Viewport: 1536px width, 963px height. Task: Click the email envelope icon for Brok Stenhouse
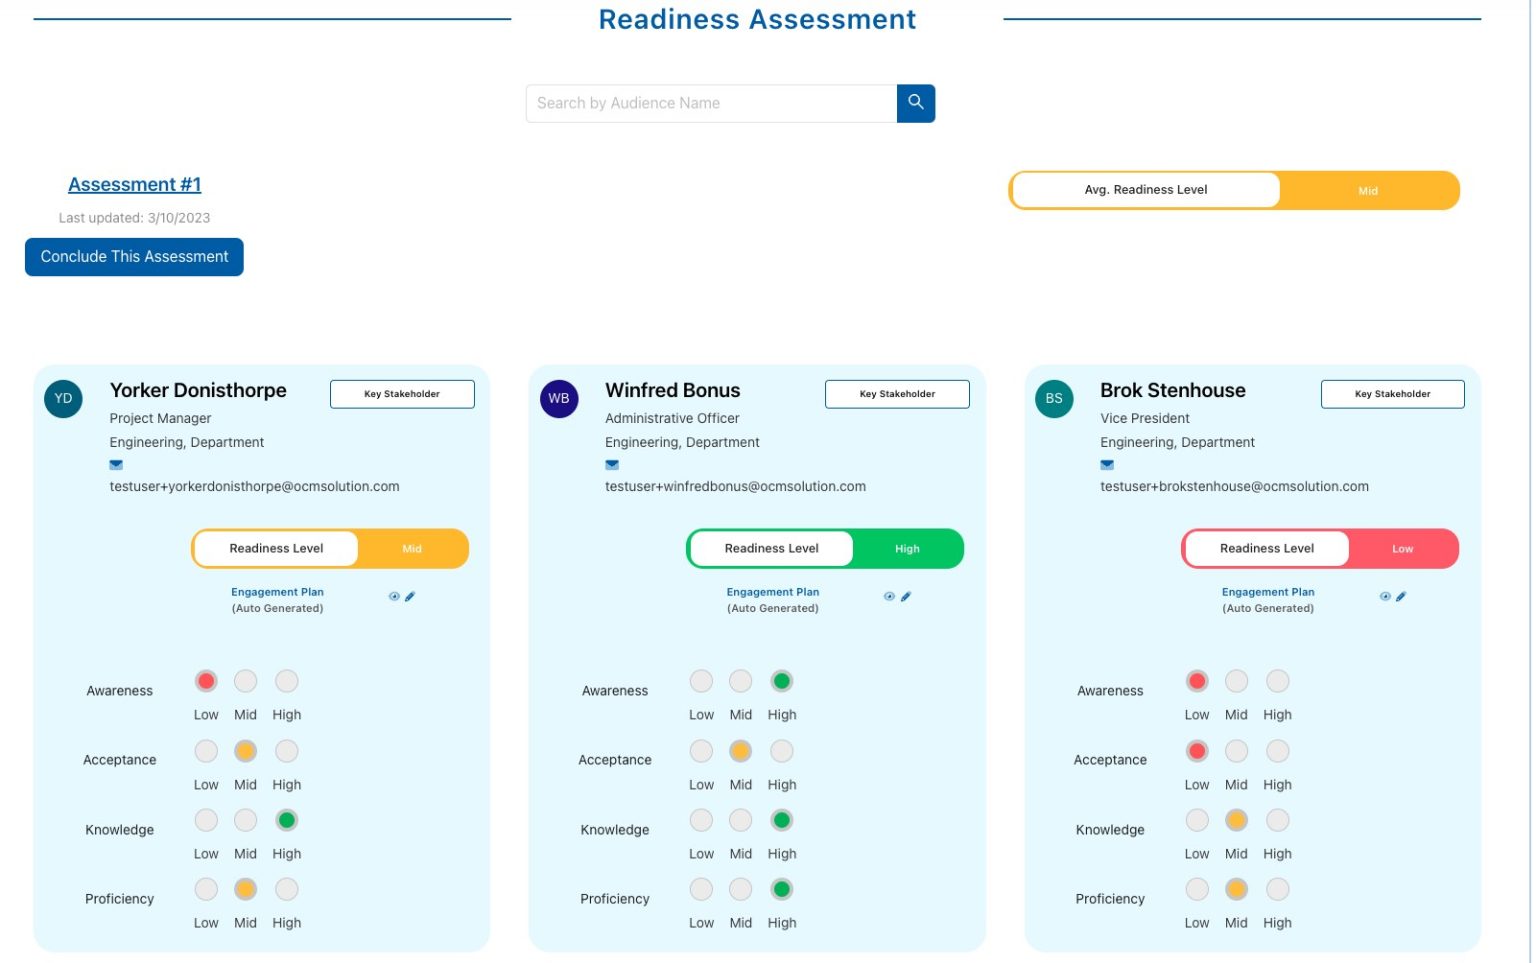click(1106, 464)
